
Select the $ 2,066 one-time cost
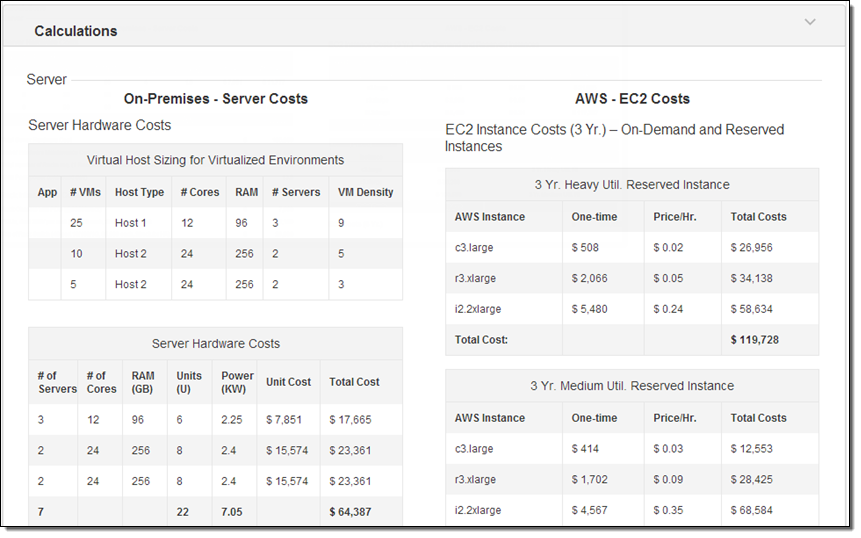pyautogui.click(x=589, y=278)
